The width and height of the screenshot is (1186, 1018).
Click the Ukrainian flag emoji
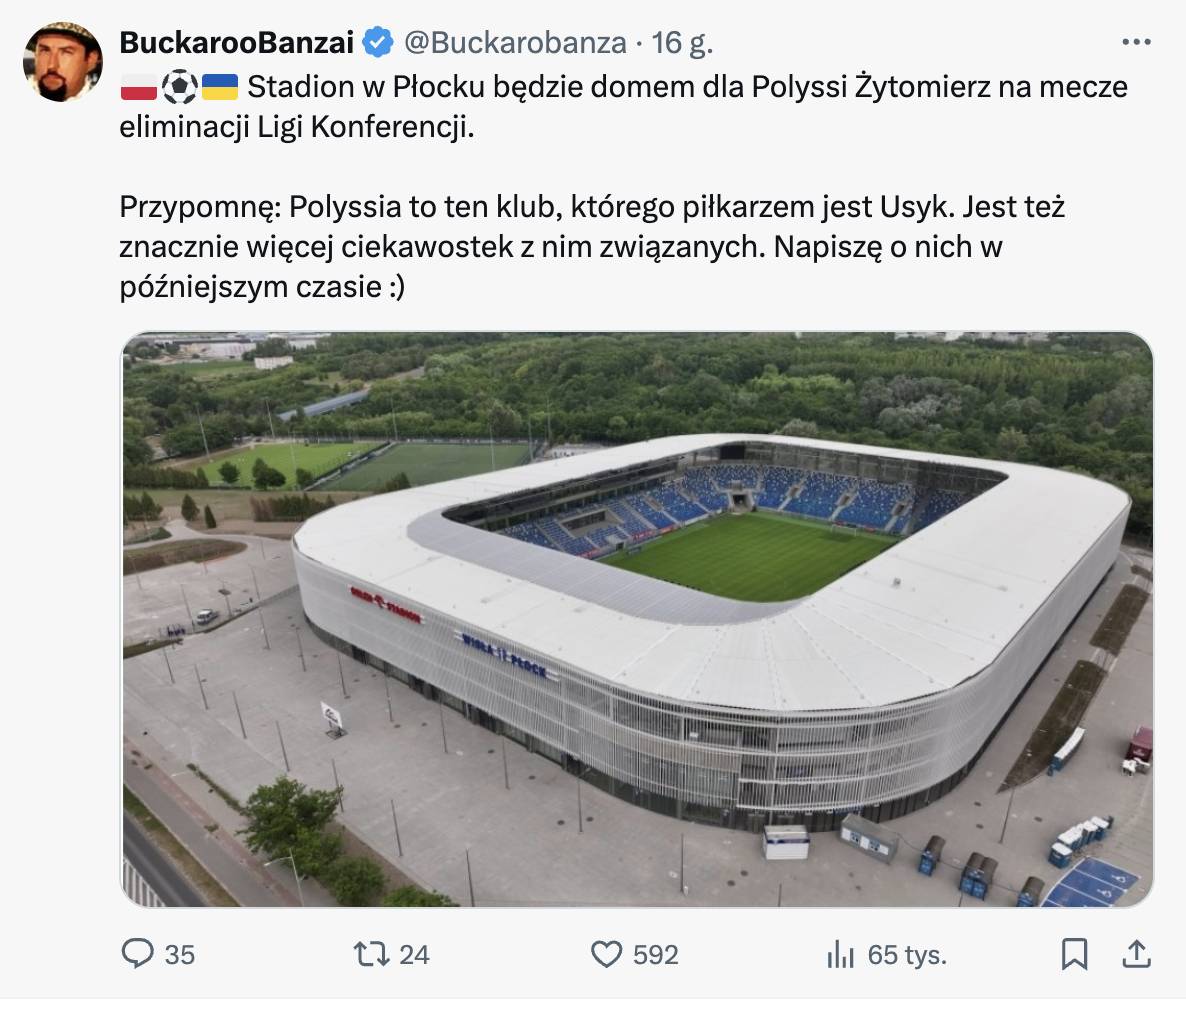(x=220, y=88)
